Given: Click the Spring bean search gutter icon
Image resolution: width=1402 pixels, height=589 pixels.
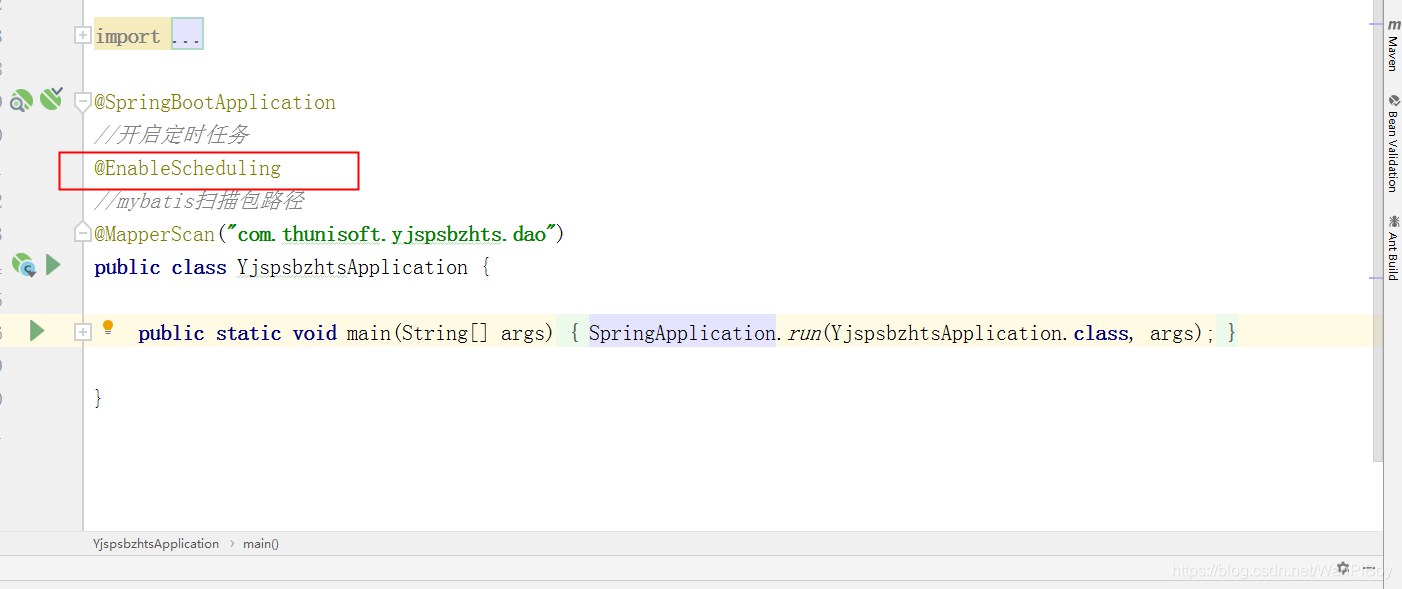Looking at the screenshot, I should click(21, 100).
